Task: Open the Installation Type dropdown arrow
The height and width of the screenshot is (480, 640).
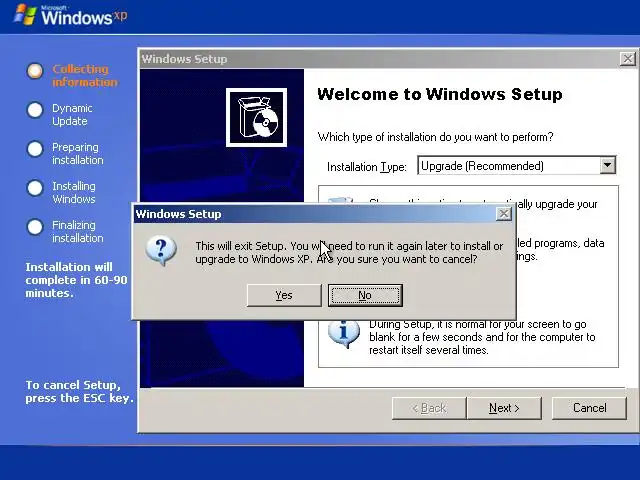Action: point(608,165)
